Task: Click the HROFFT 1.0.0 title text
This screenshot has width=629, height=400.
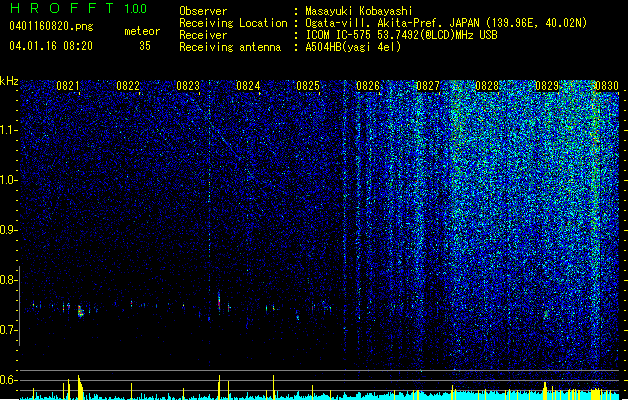Action: tap(79, 8)
